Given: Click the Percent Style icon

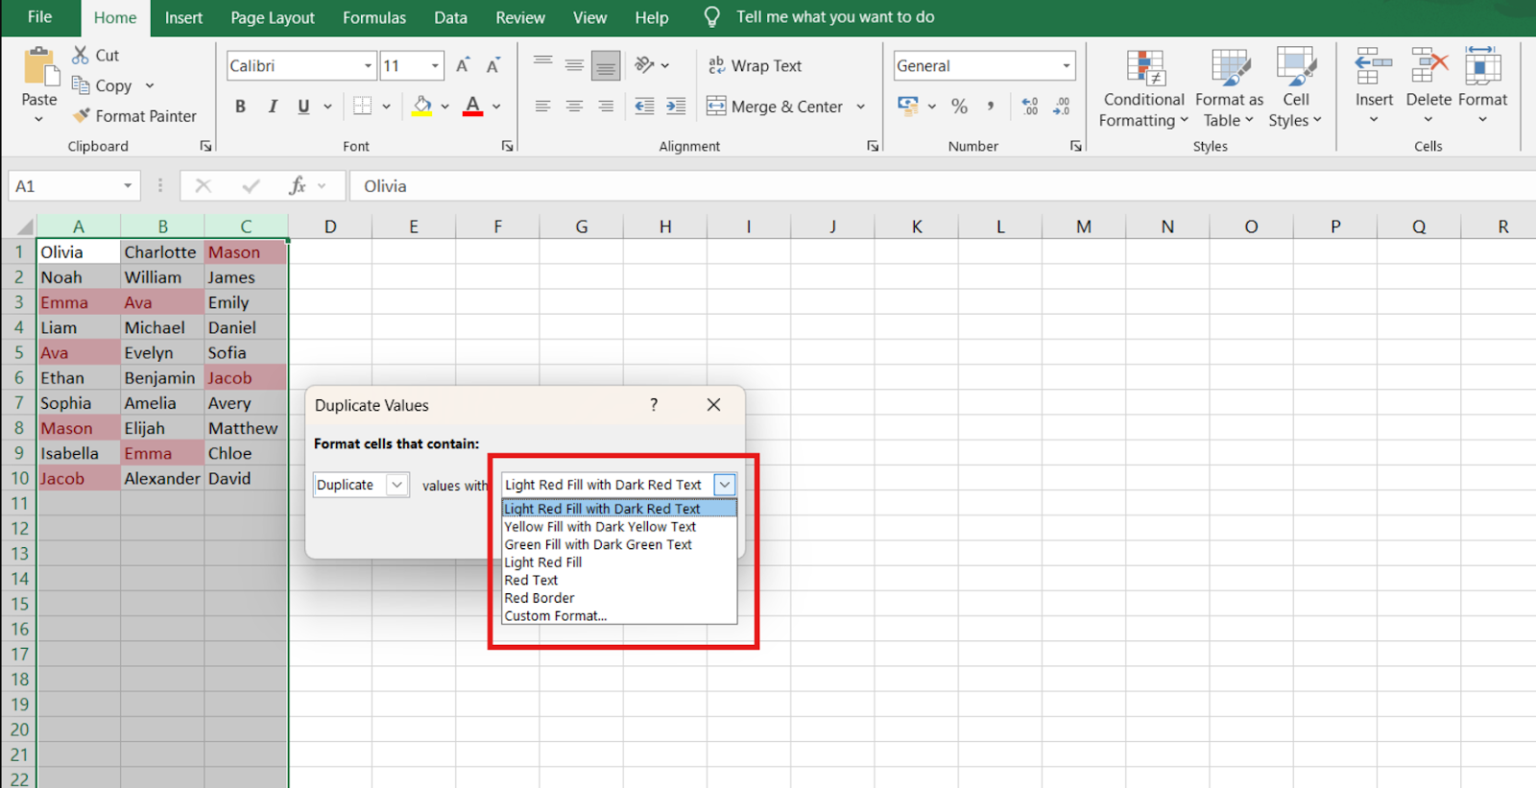Looking at the screenshot, I should (959, 106).
